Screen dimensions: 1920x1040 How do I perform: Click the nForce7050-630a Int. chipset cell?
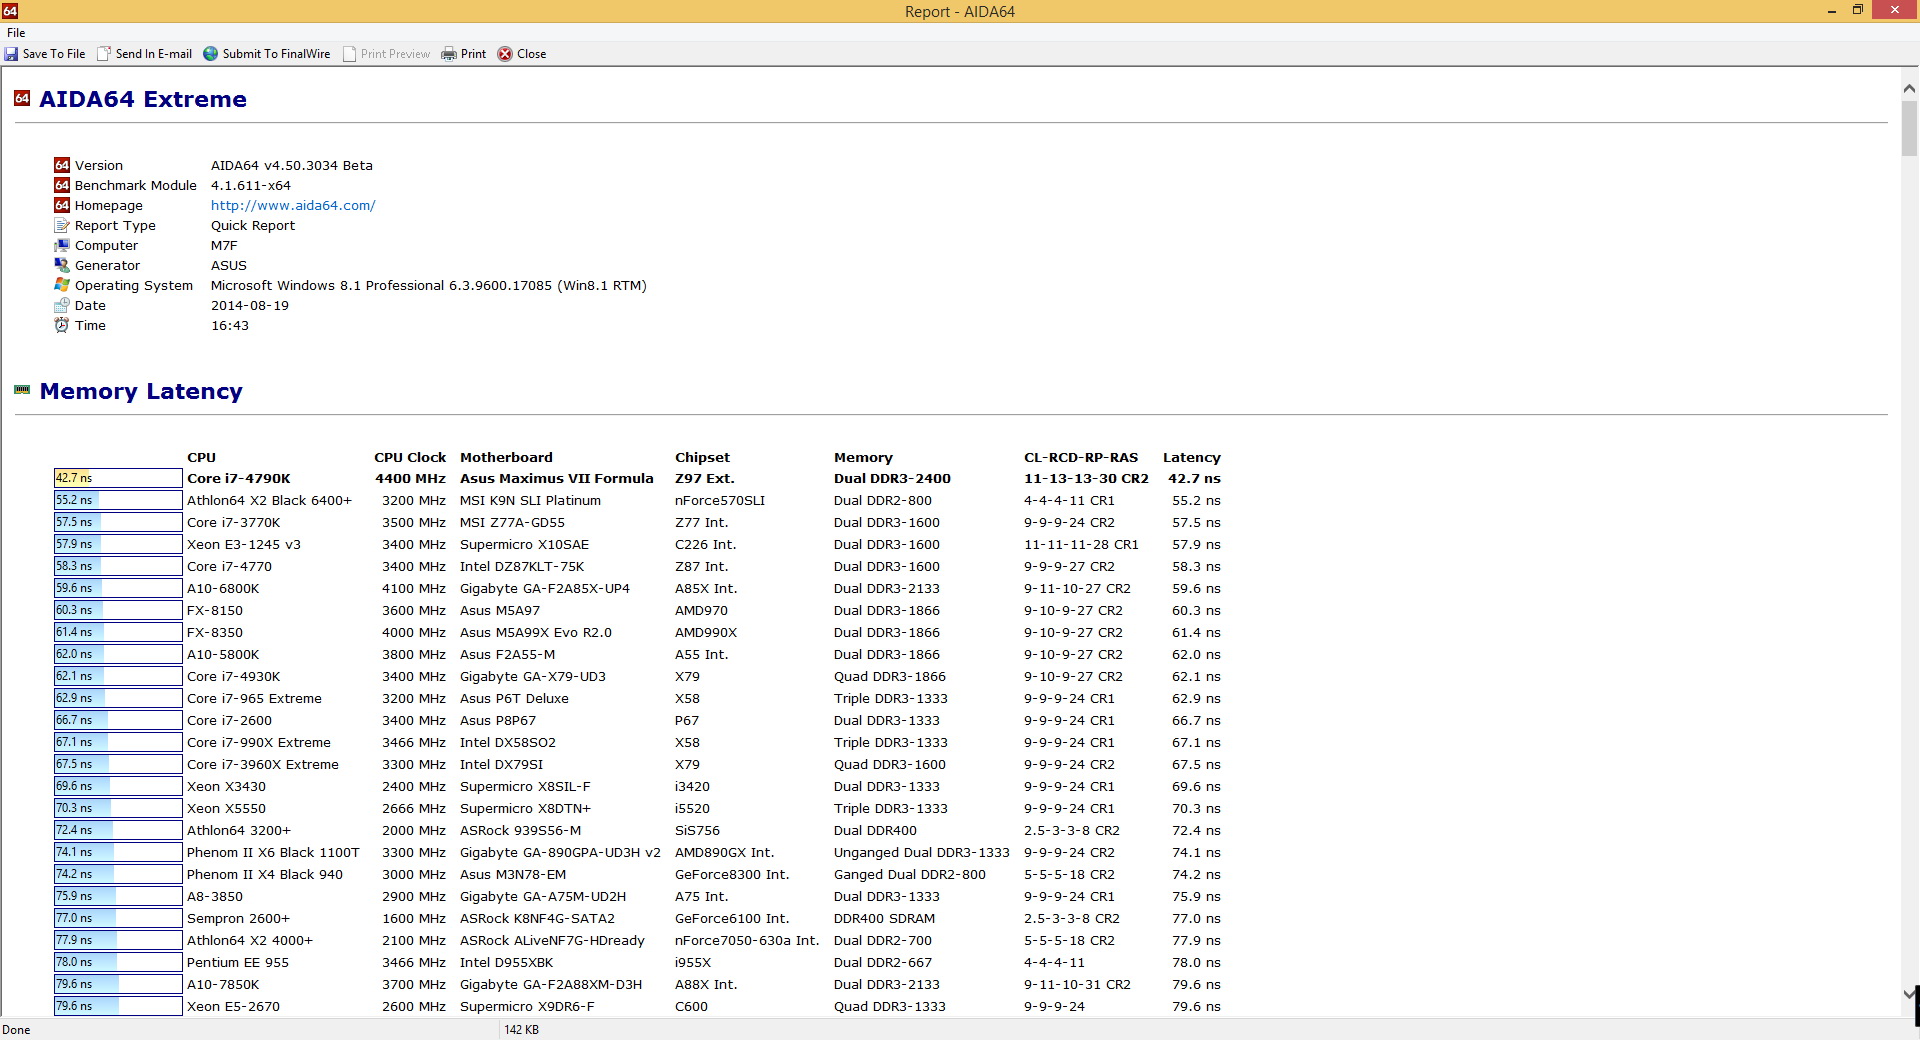click(747, 940)
